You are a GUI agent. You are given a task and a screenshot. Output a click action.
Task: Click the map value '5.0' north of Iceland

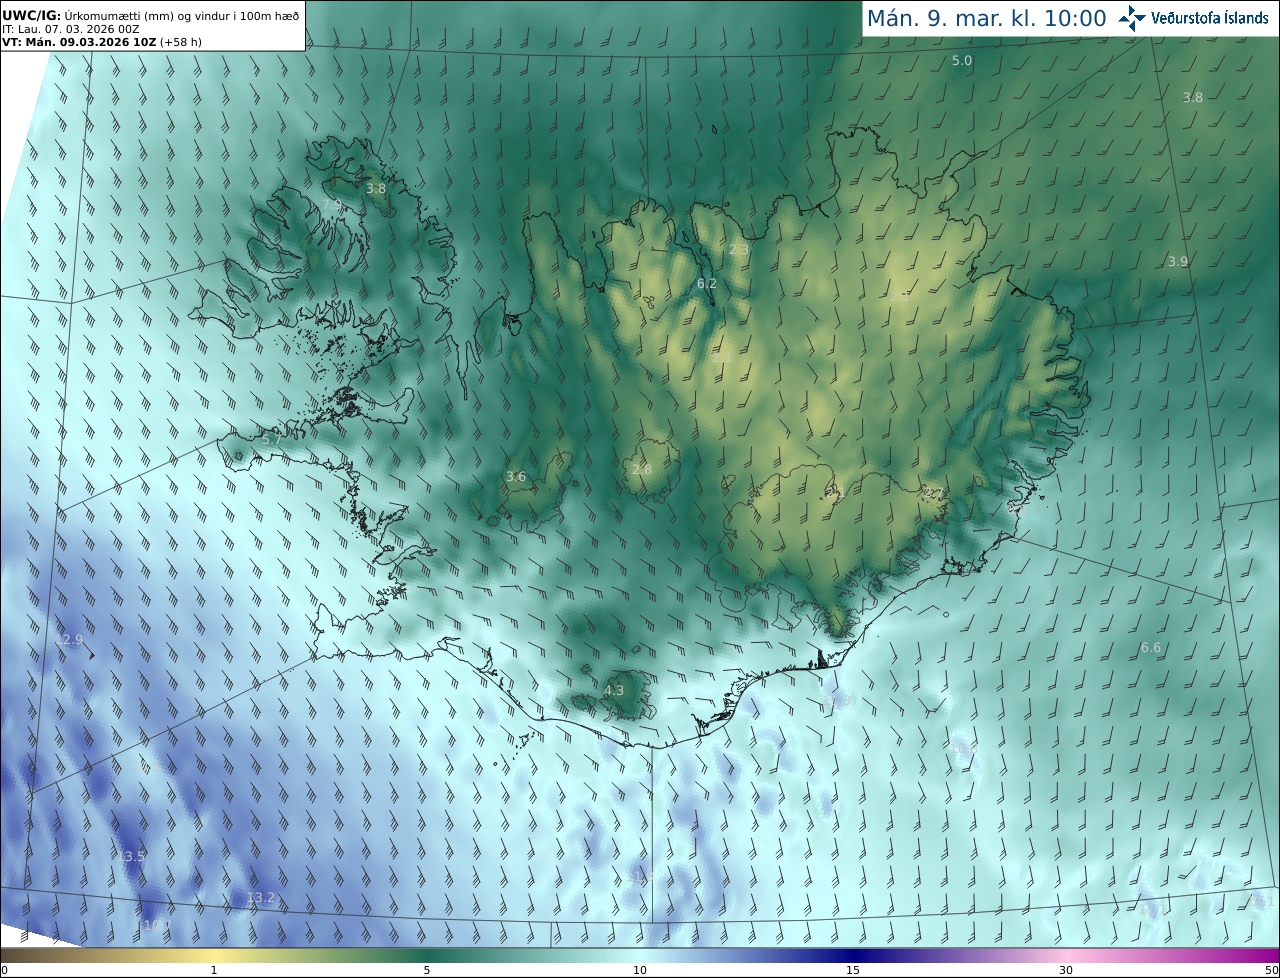coord(961,60)
